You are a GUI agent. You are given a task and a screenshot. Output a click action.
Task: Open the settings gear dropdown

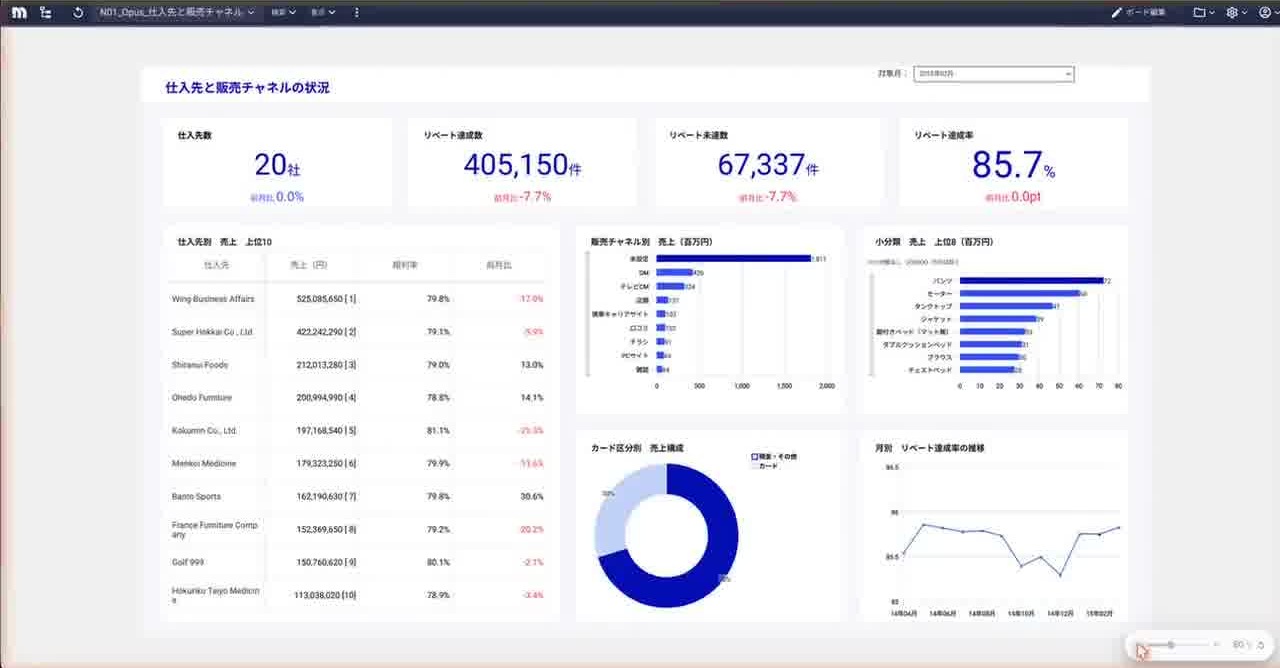(x=1236, y=13)
